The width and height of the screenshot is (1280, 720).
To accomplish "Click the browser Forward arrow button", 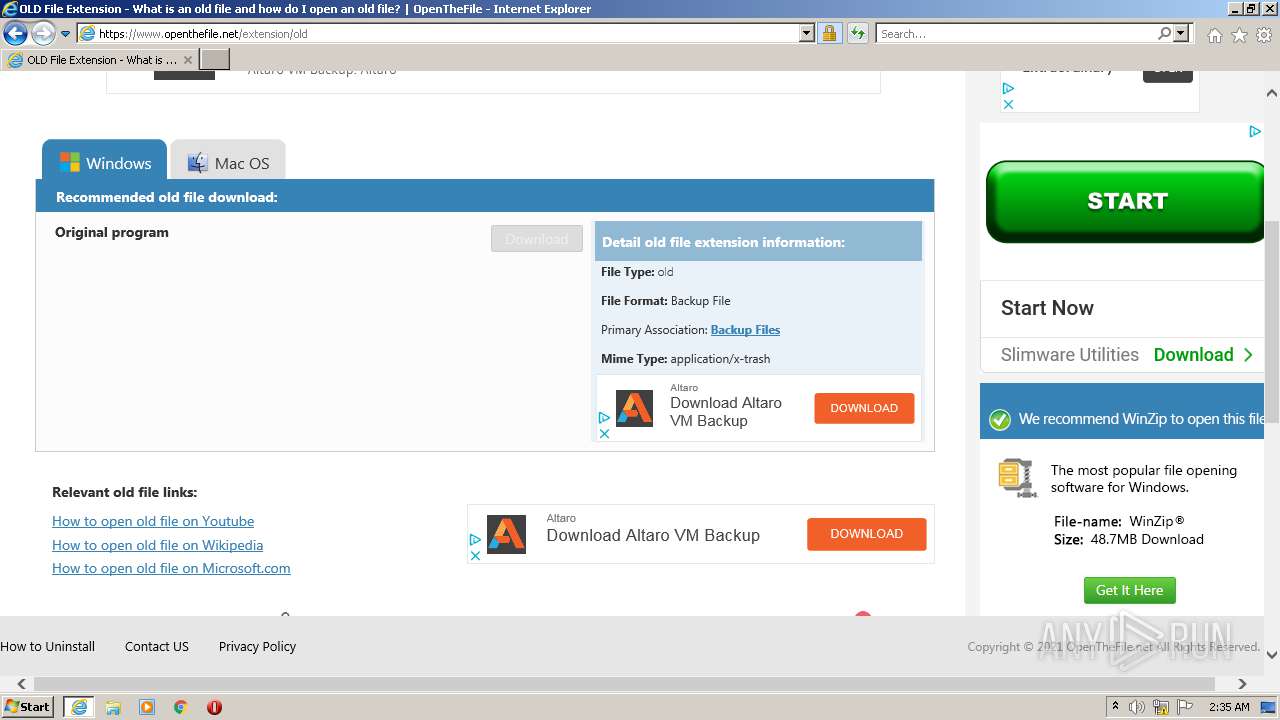I will [43, 34].
